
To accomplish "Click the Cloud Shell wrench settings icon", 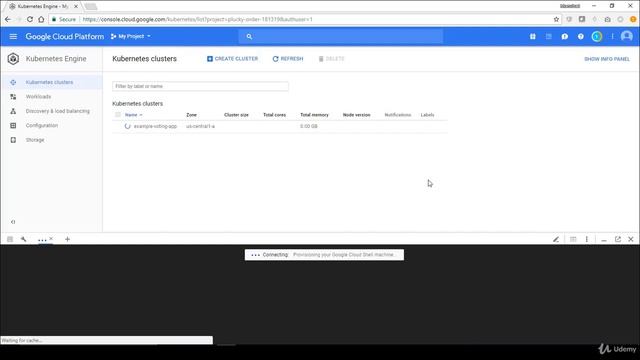I will point(24,239).
